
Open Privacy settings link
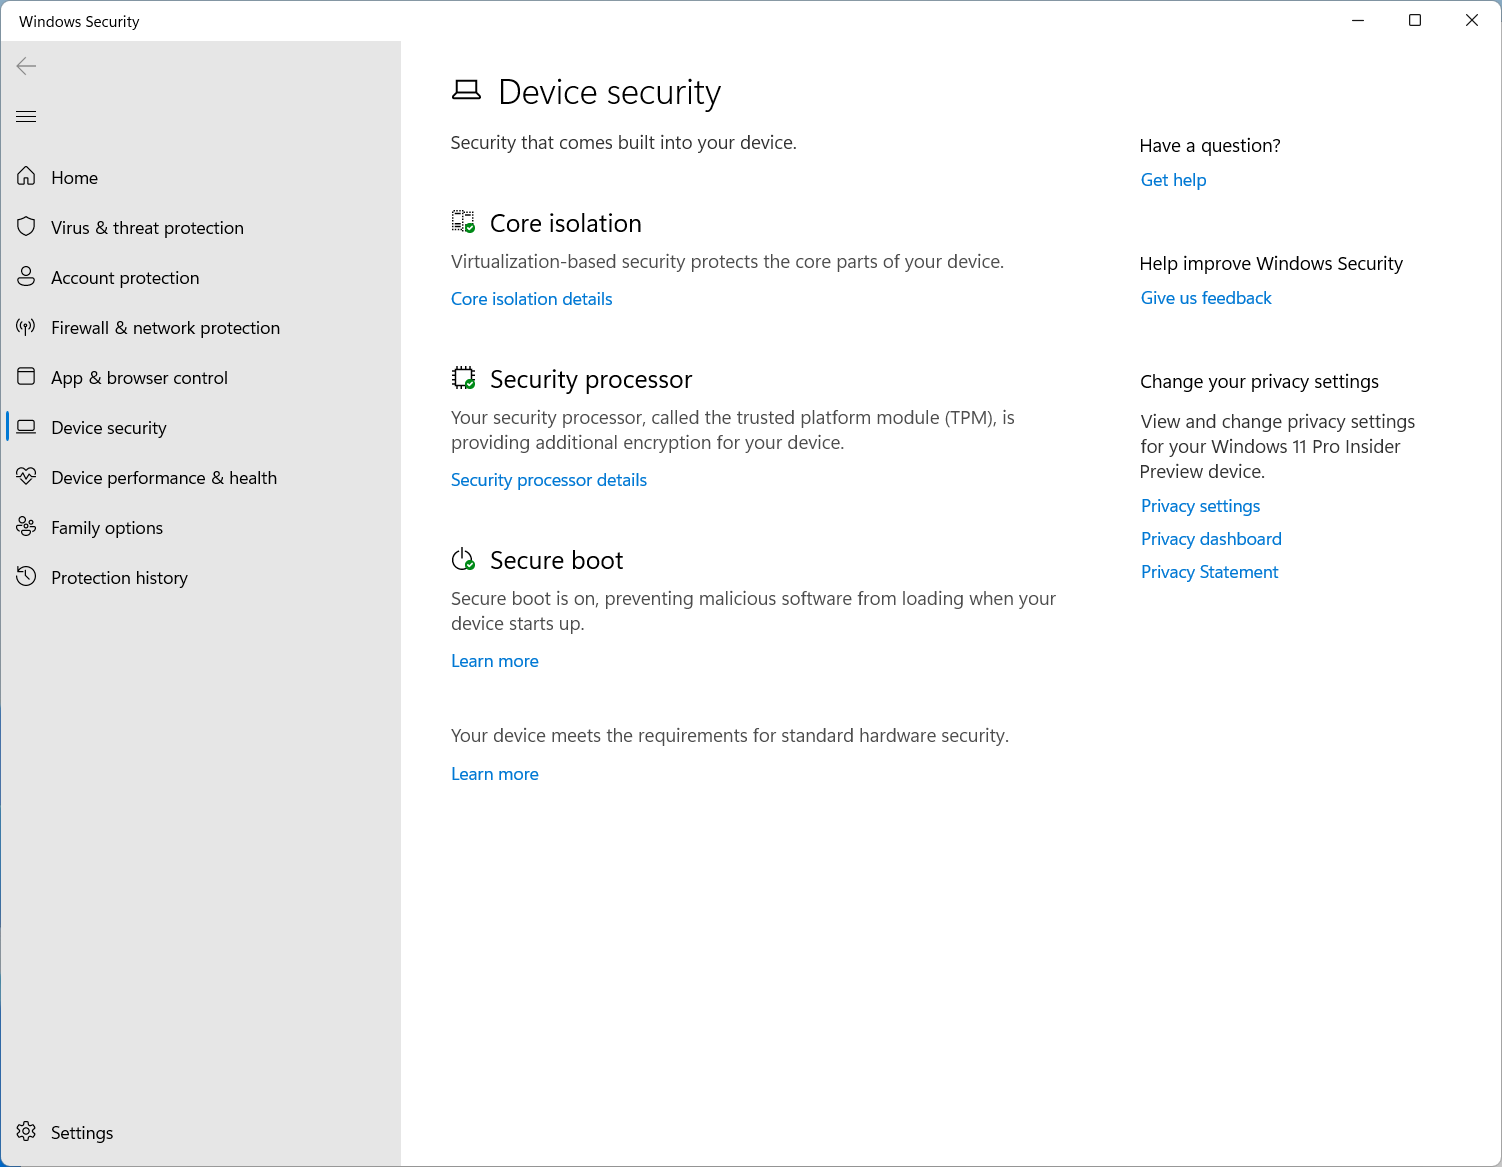point(1200,506)
